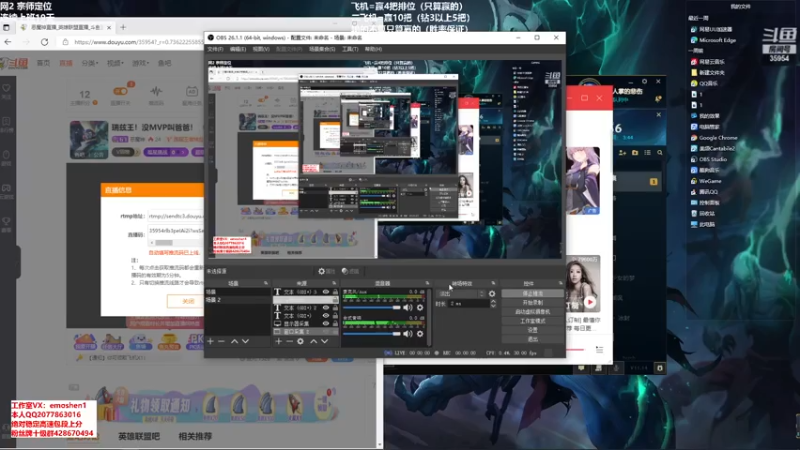Screen dimensions: 800x450
Task: Add a new scene with the Scenes plus icon
Action: pos(210,341)
